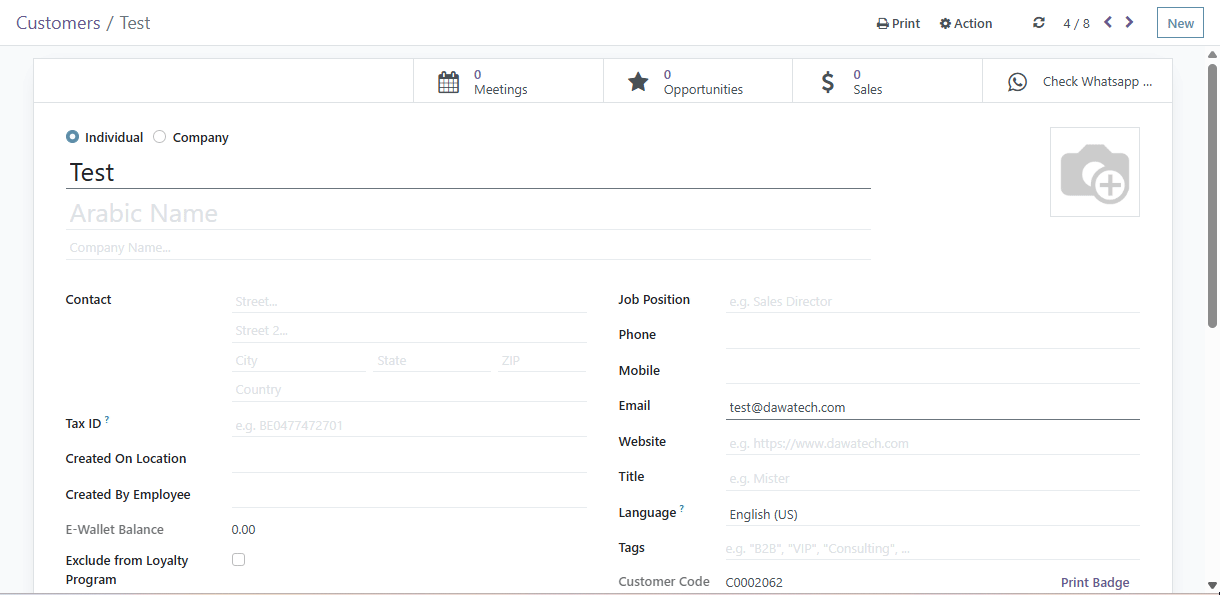
Task: Click the Print printer icon
Action: 883,24
